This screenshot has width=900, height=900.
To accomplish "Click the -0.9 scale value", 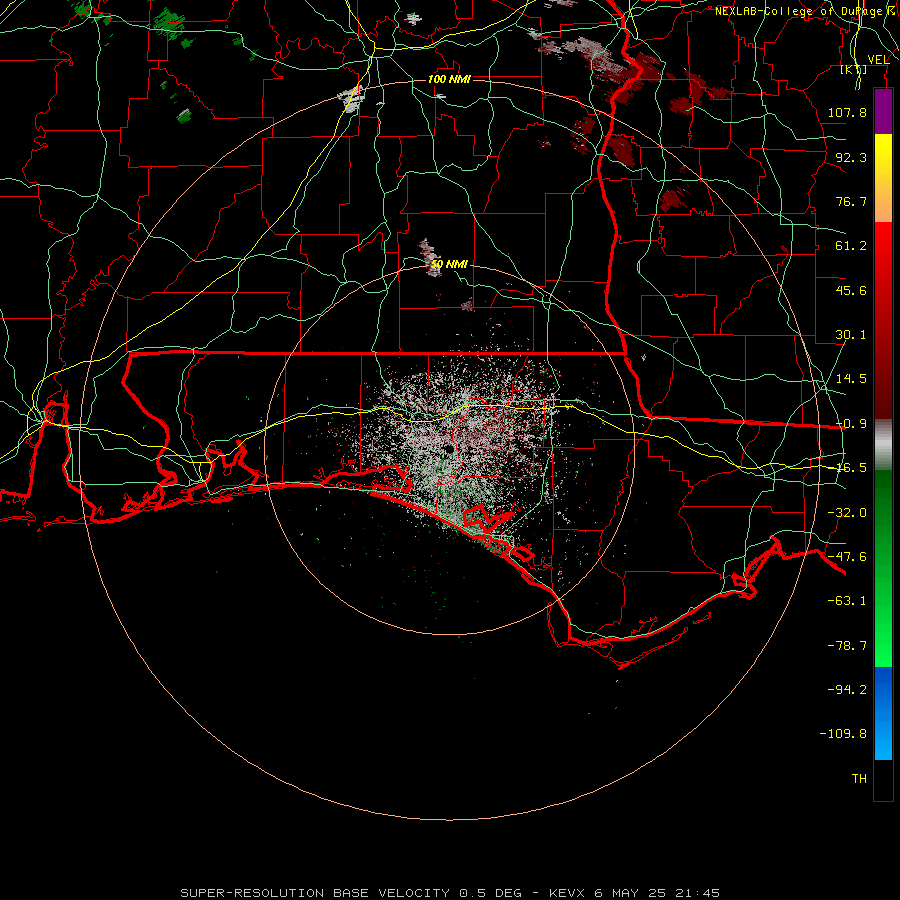I will (x=851, y=424).
